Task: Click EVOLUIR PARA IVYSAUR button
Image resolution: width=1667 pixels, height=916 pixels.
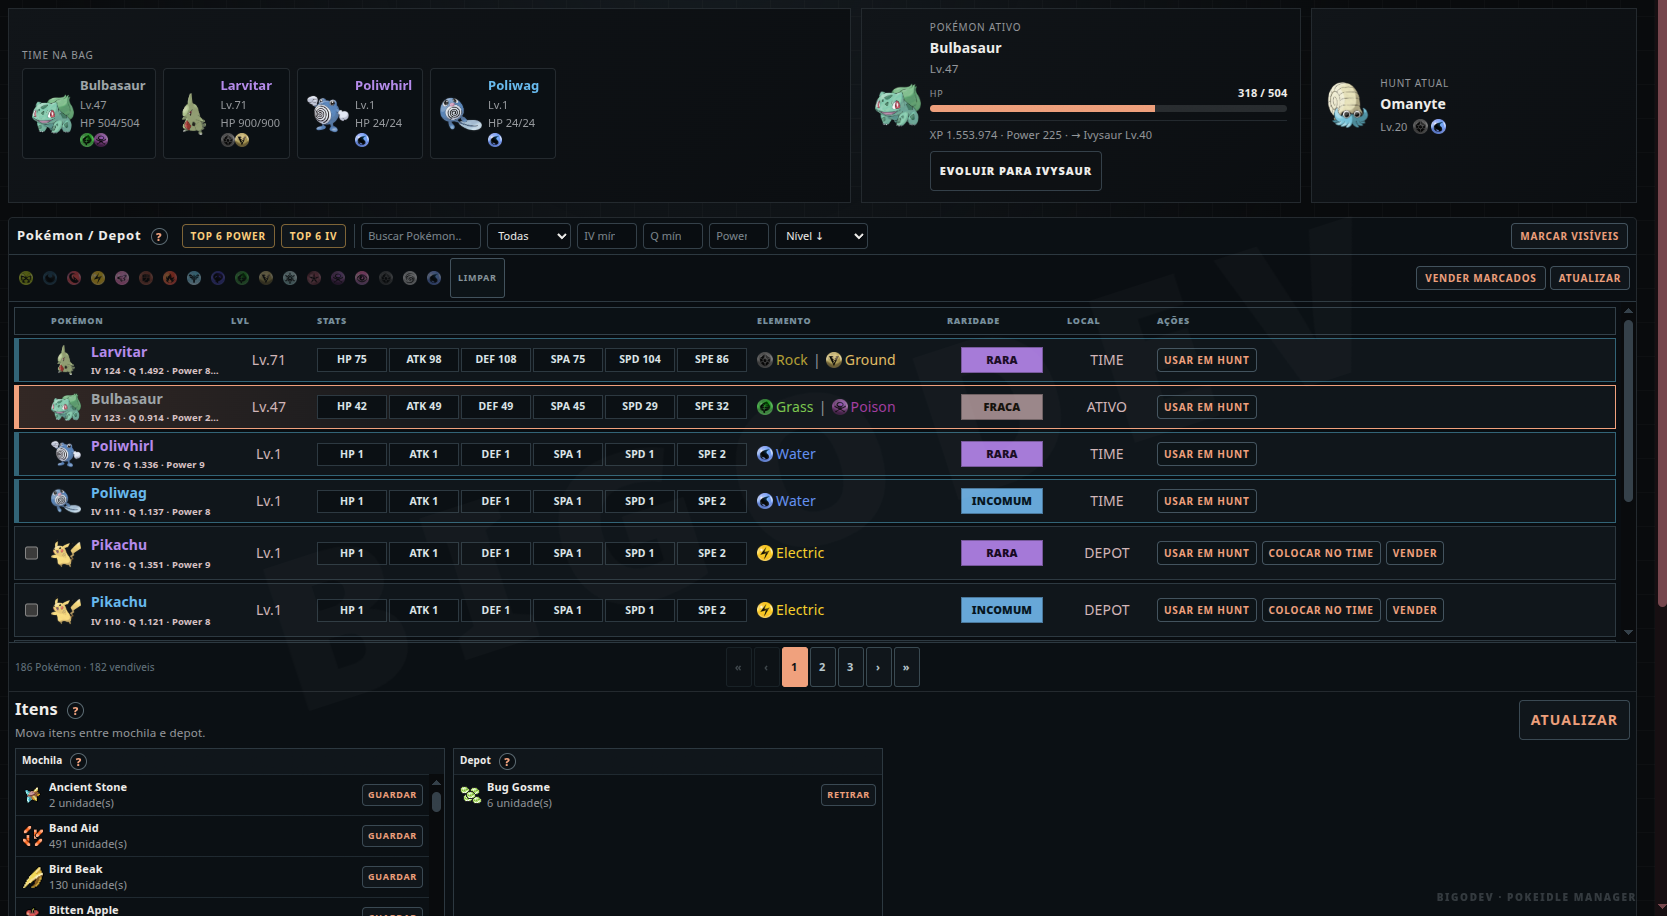Action: pyautogui.click(x=1015, y=171)
